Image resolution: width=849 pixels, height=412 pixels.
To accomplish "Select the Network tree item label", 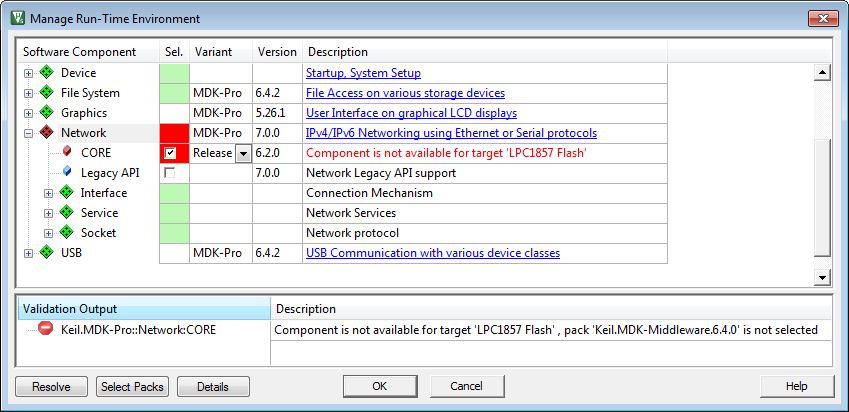I will click(x=84, y=133).
